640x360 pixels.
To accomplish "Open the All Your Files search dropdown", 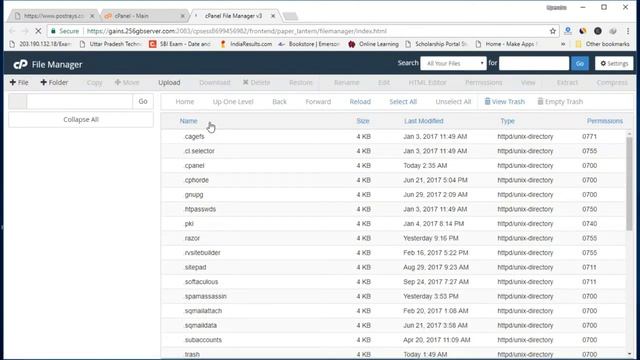I will click(x=453, y=64).
